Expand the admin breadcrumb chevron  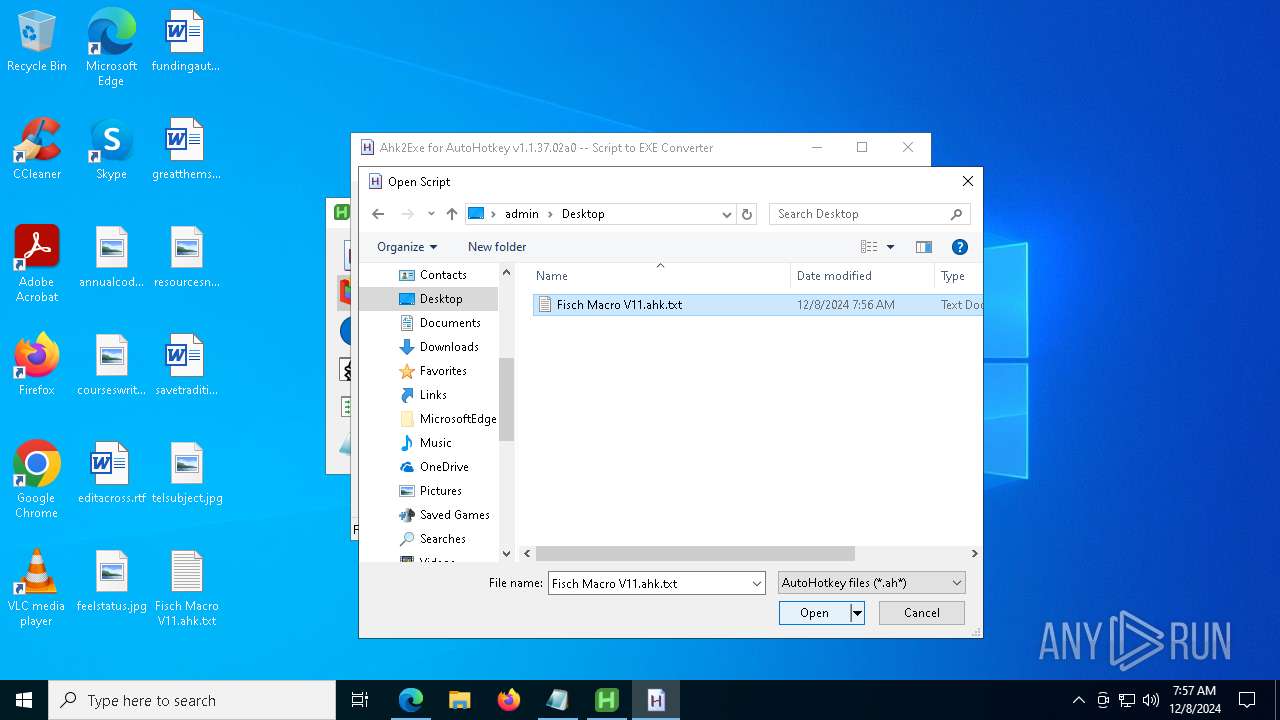tap(550, 214)
